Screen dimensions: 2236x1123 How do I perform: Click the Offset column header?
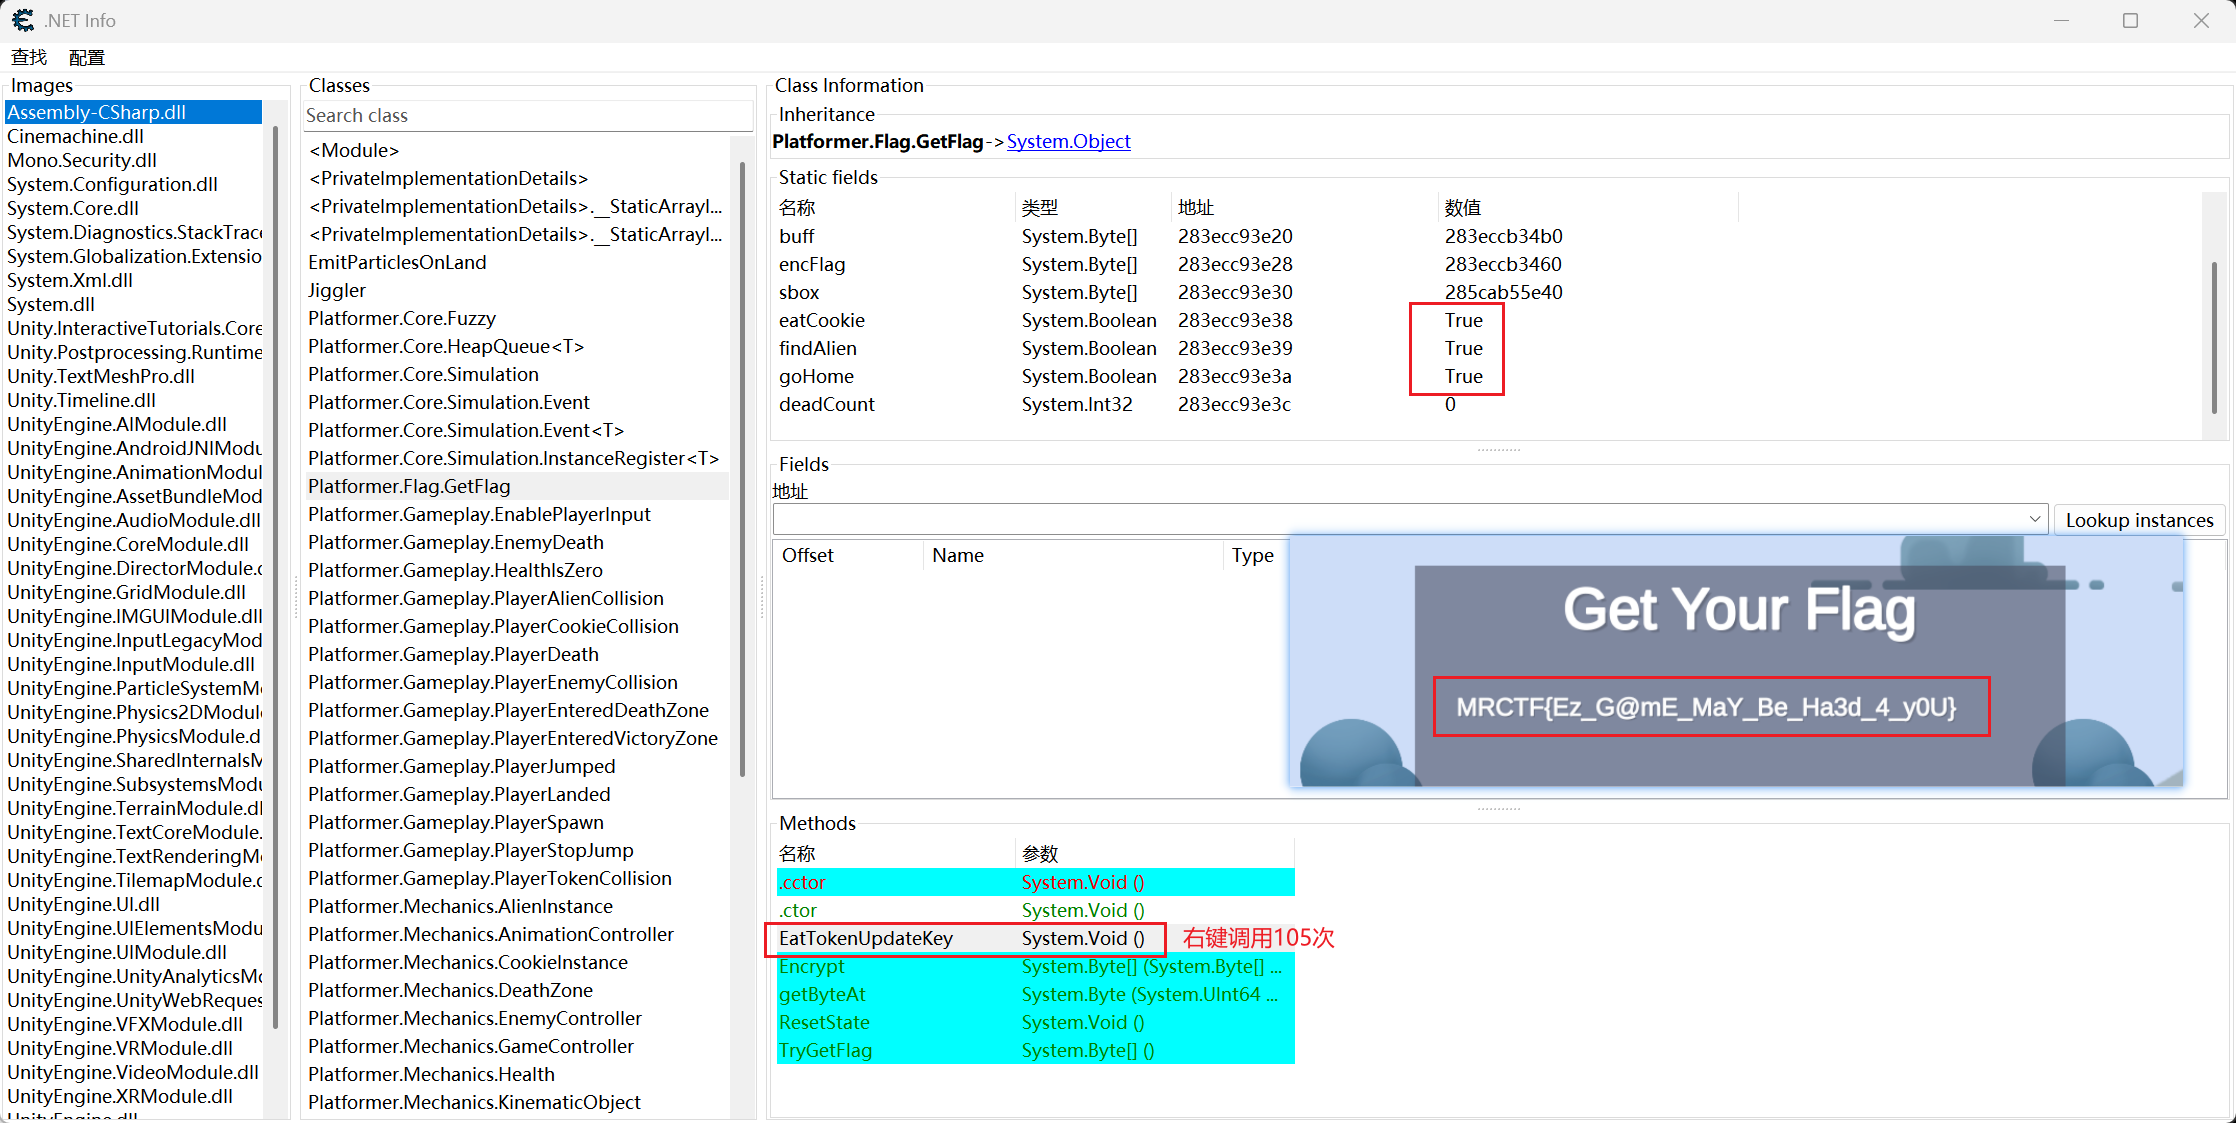click(x=808, y=555)
